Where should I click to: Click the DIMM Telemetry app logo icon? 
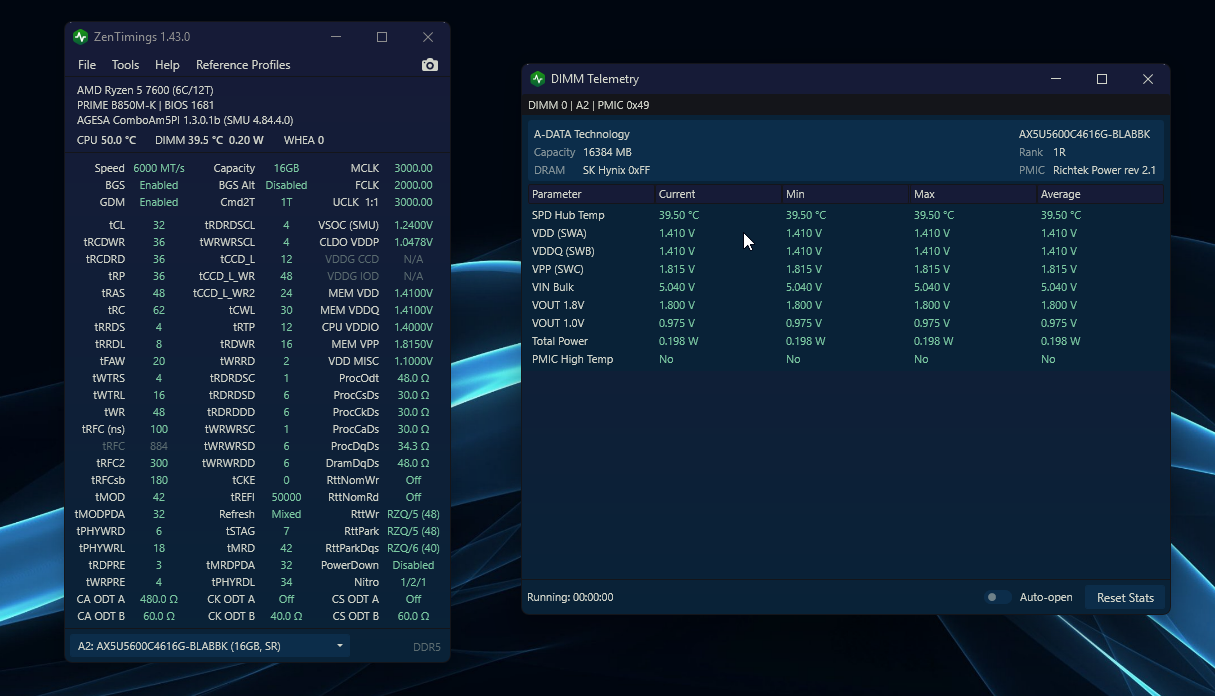(538, 79)
